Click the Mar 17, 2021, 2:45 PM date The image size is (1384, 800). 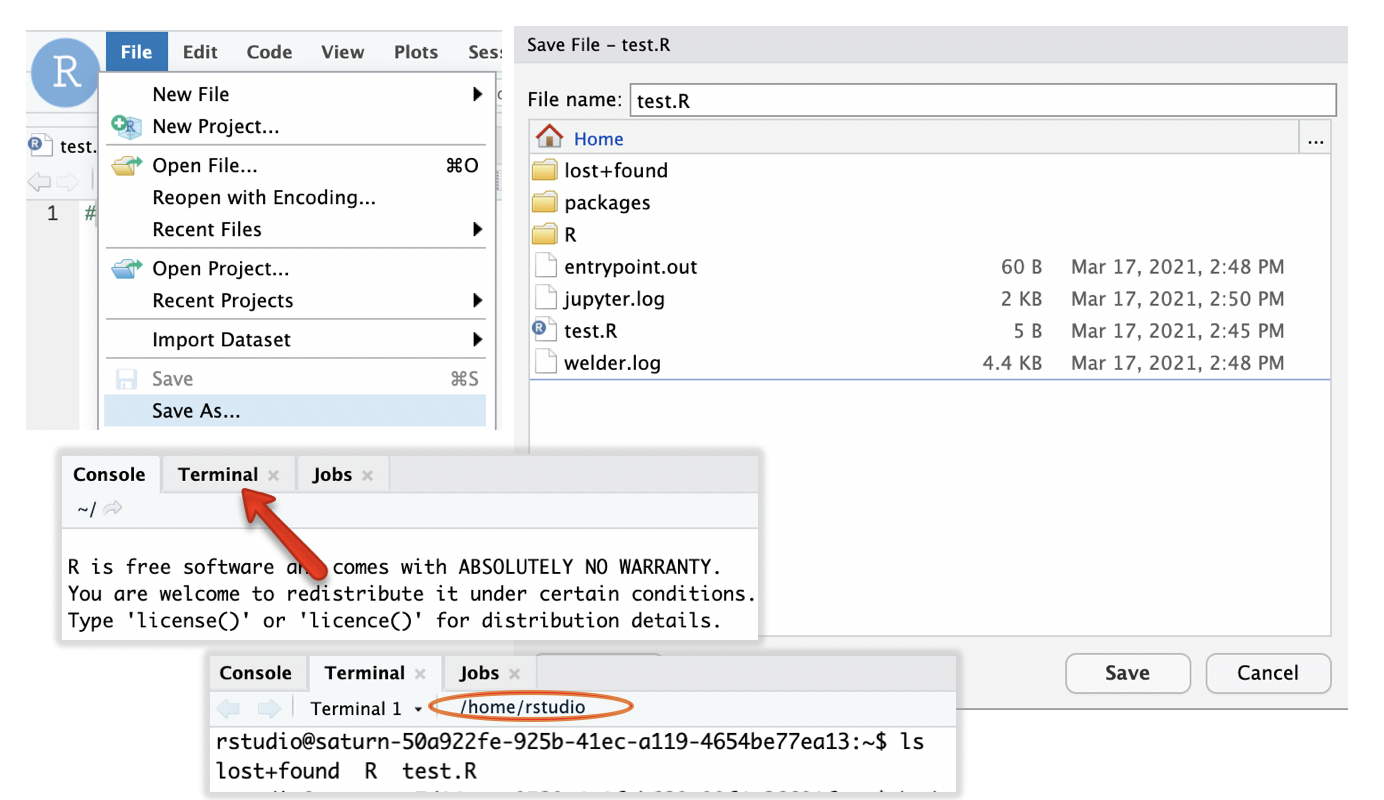[1178, 331]
